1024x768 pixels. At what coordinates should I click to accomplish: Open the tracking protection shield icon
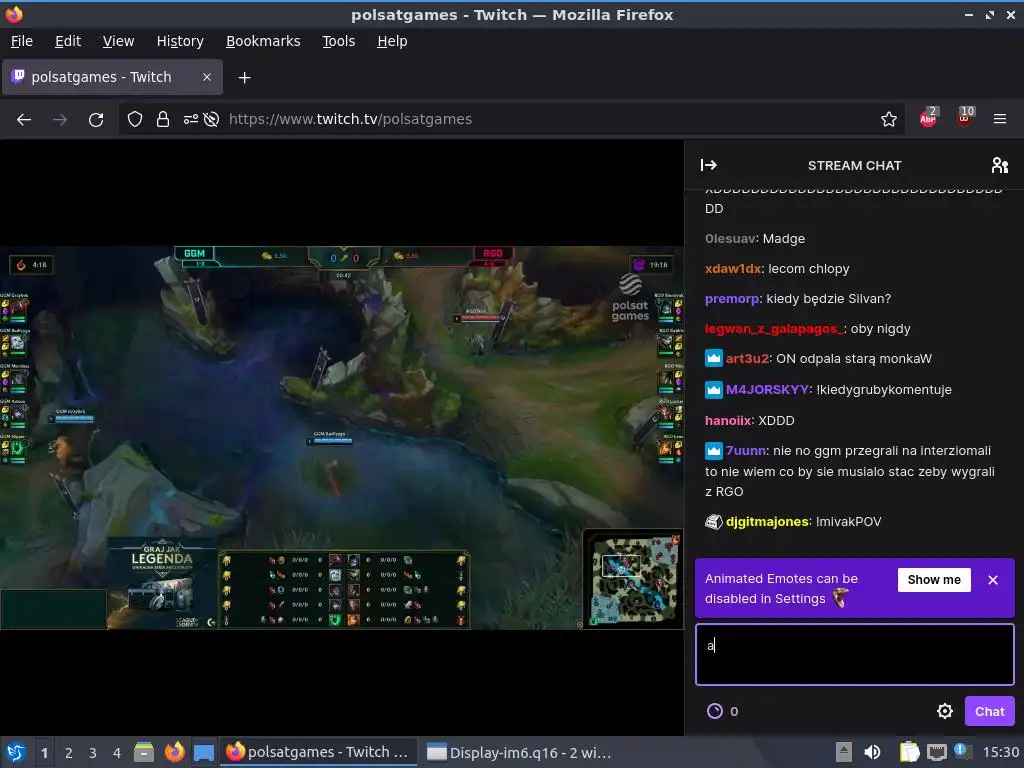(x=135, y=120)
